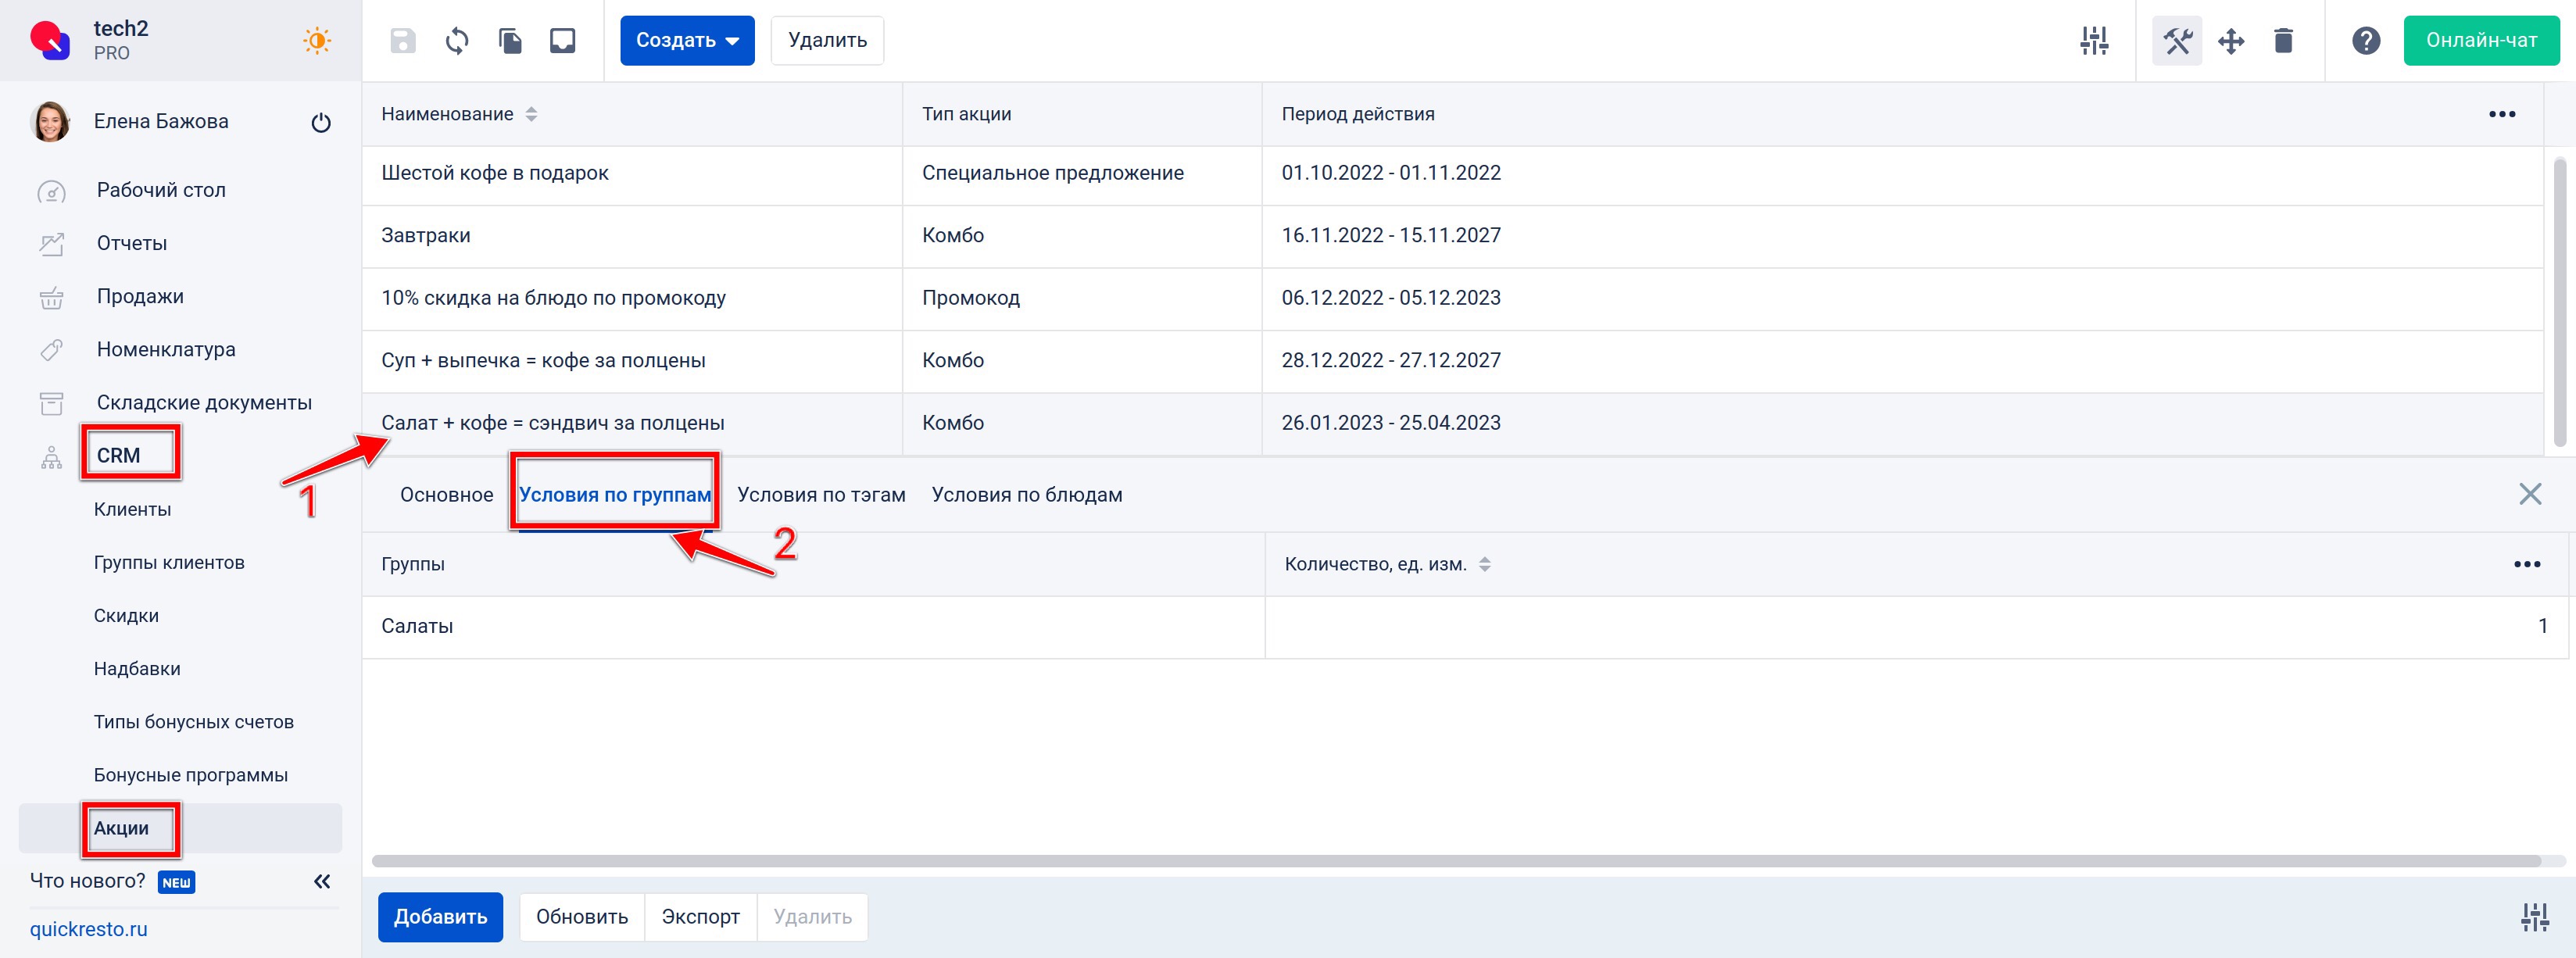2576x958 pixels.
Task: Open Отчеты in sidebar
Action: click(132, 243)
